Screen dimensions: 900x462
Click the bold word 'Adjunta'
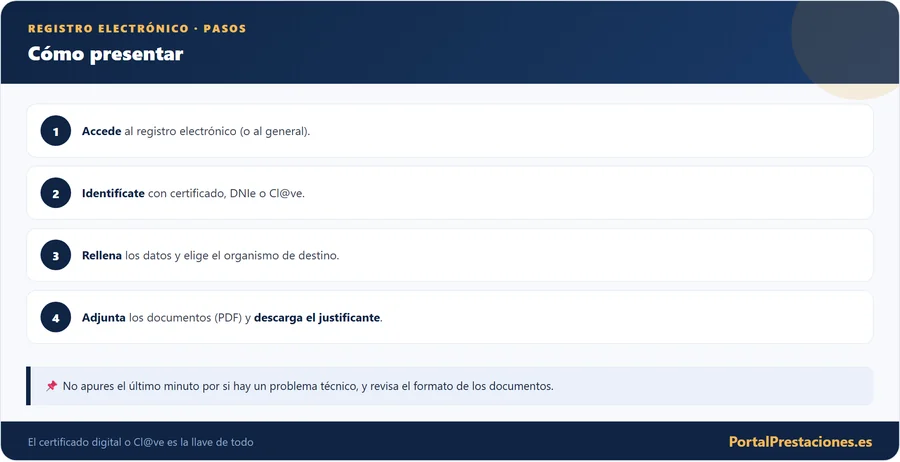pyautogui.click(x=103, y=317)
